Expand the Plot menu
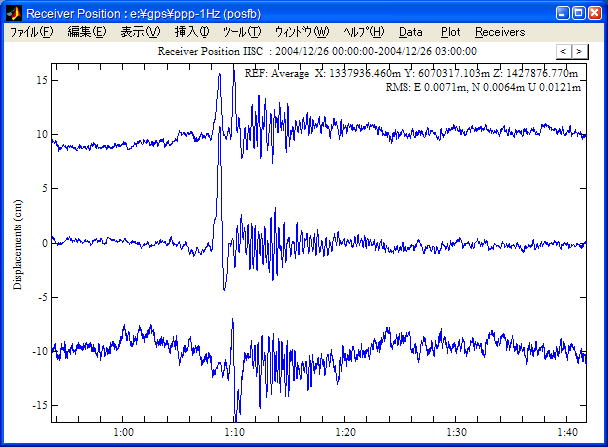The width and height of the screenshot is (608, 447). pyautogui.click(x=450, y=32)
